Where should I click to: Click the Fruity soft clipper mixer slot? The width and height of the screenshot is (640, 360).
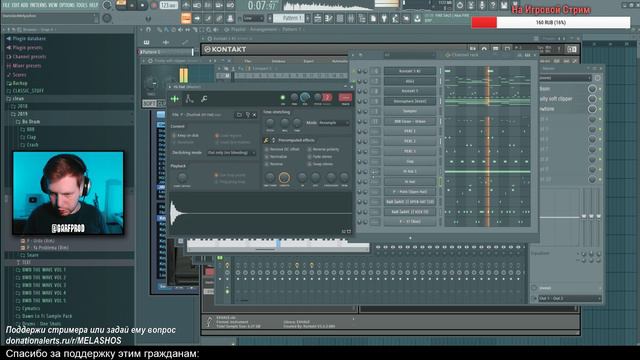(x=562, y=99)
